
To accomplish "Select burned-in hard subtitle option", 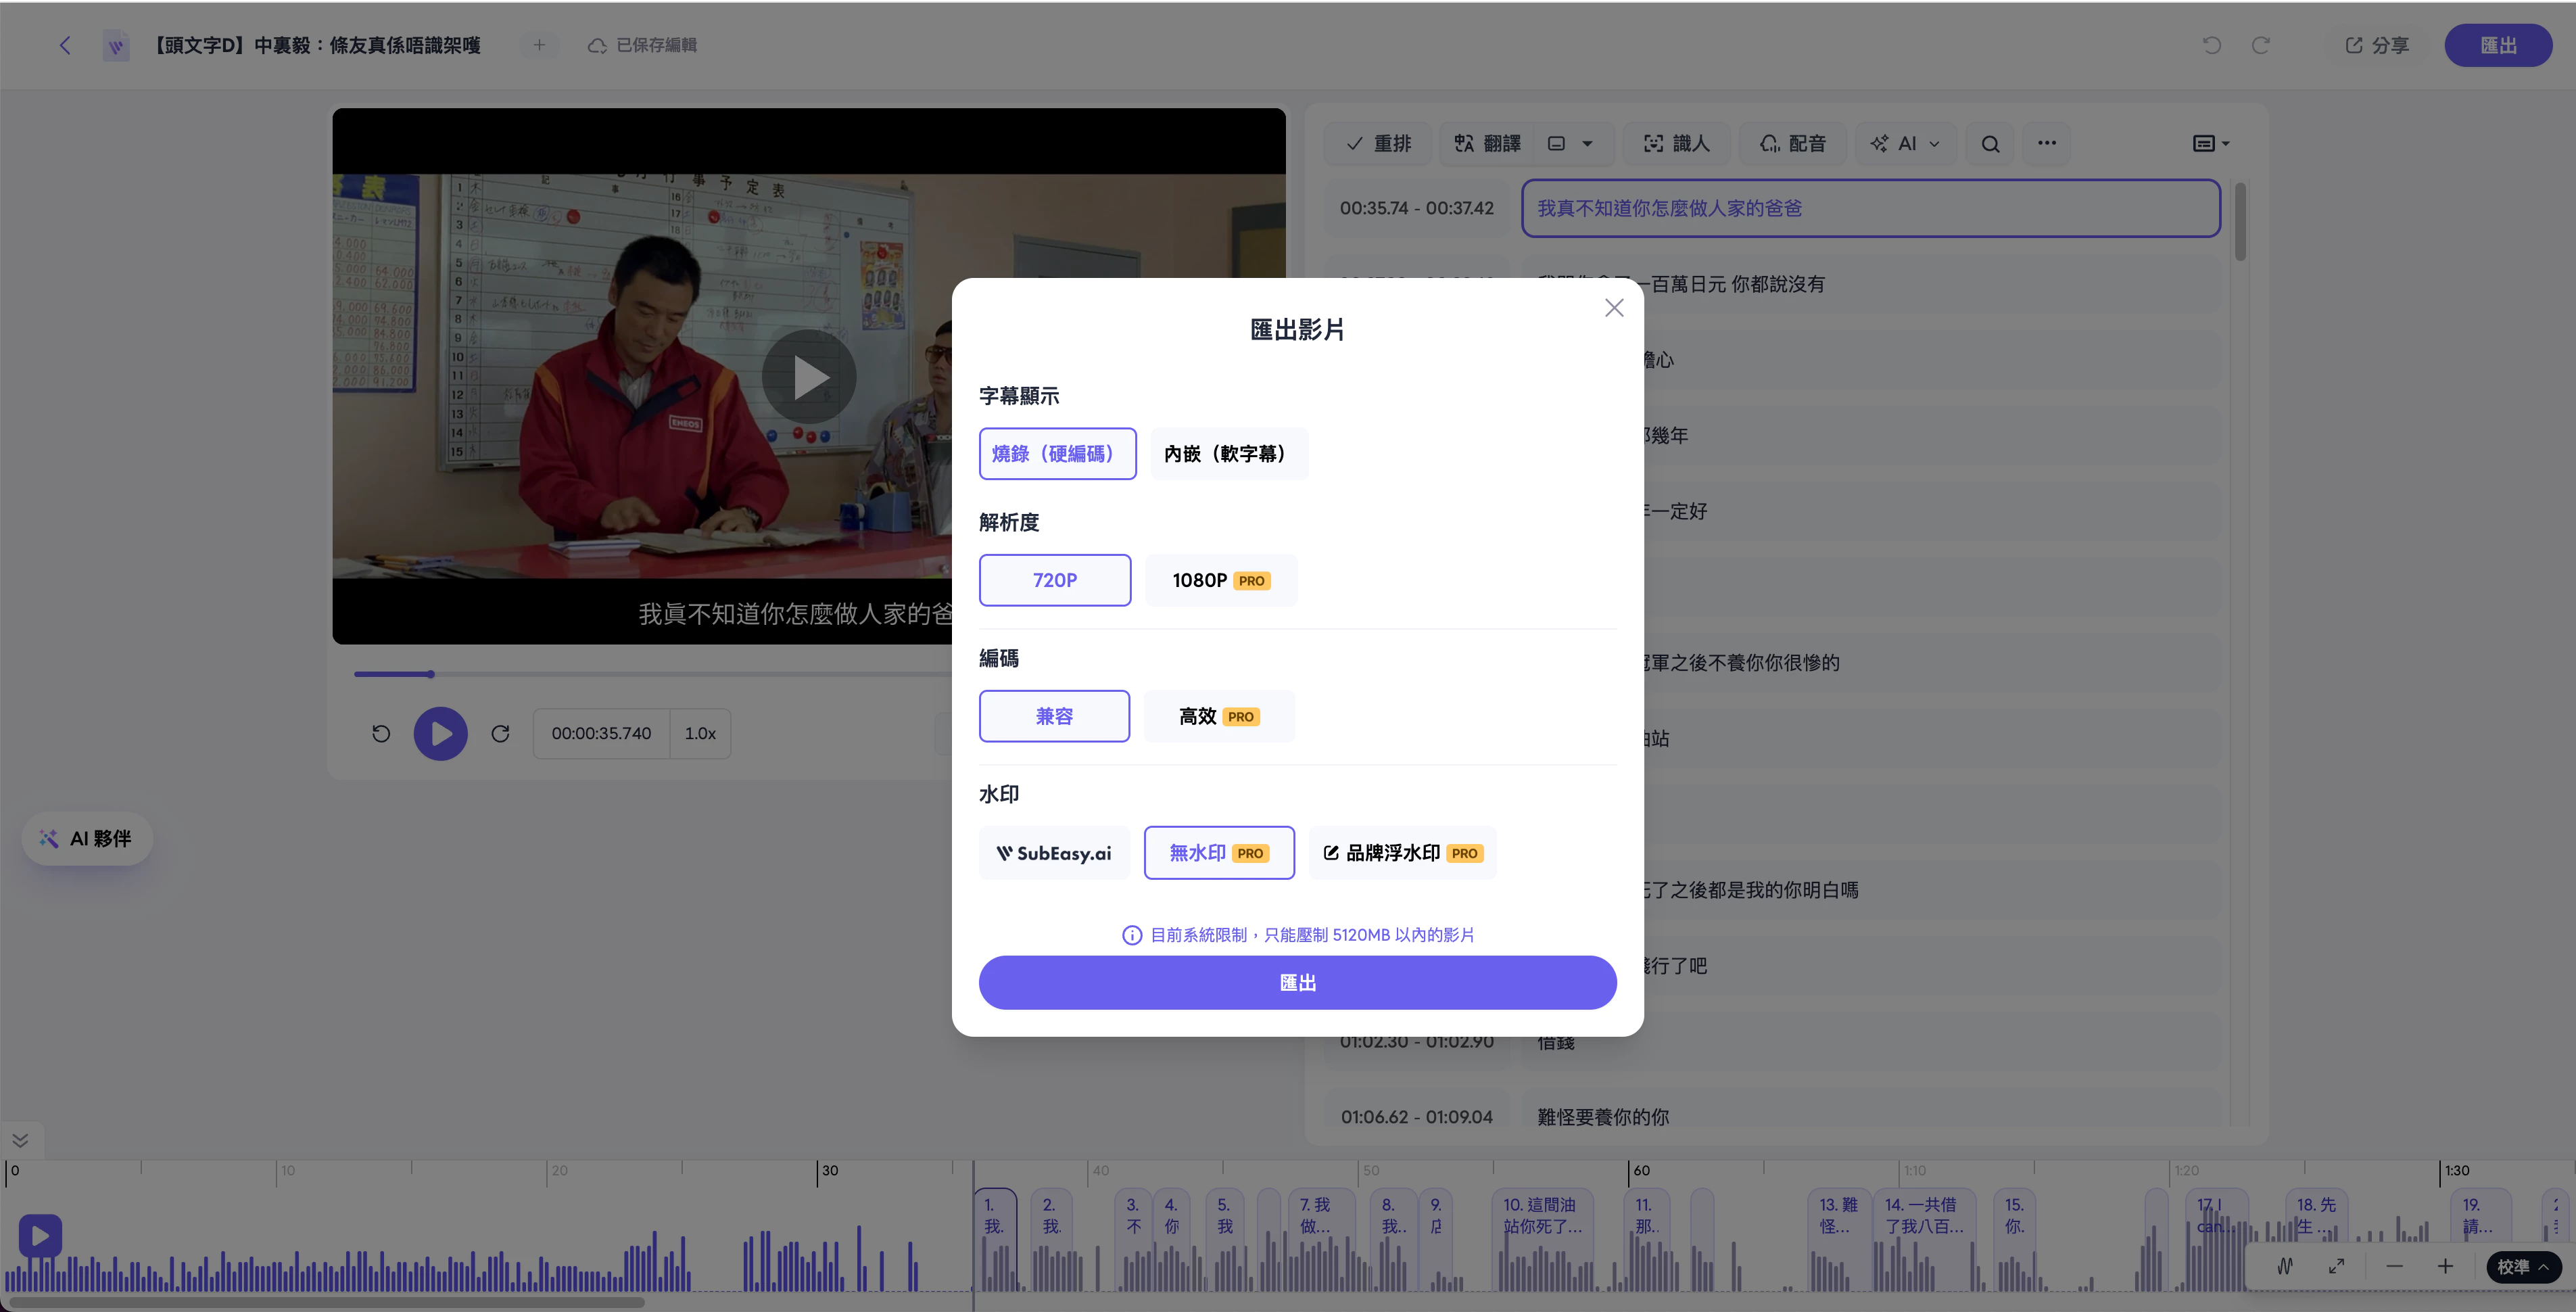I will click(1057, 453).
